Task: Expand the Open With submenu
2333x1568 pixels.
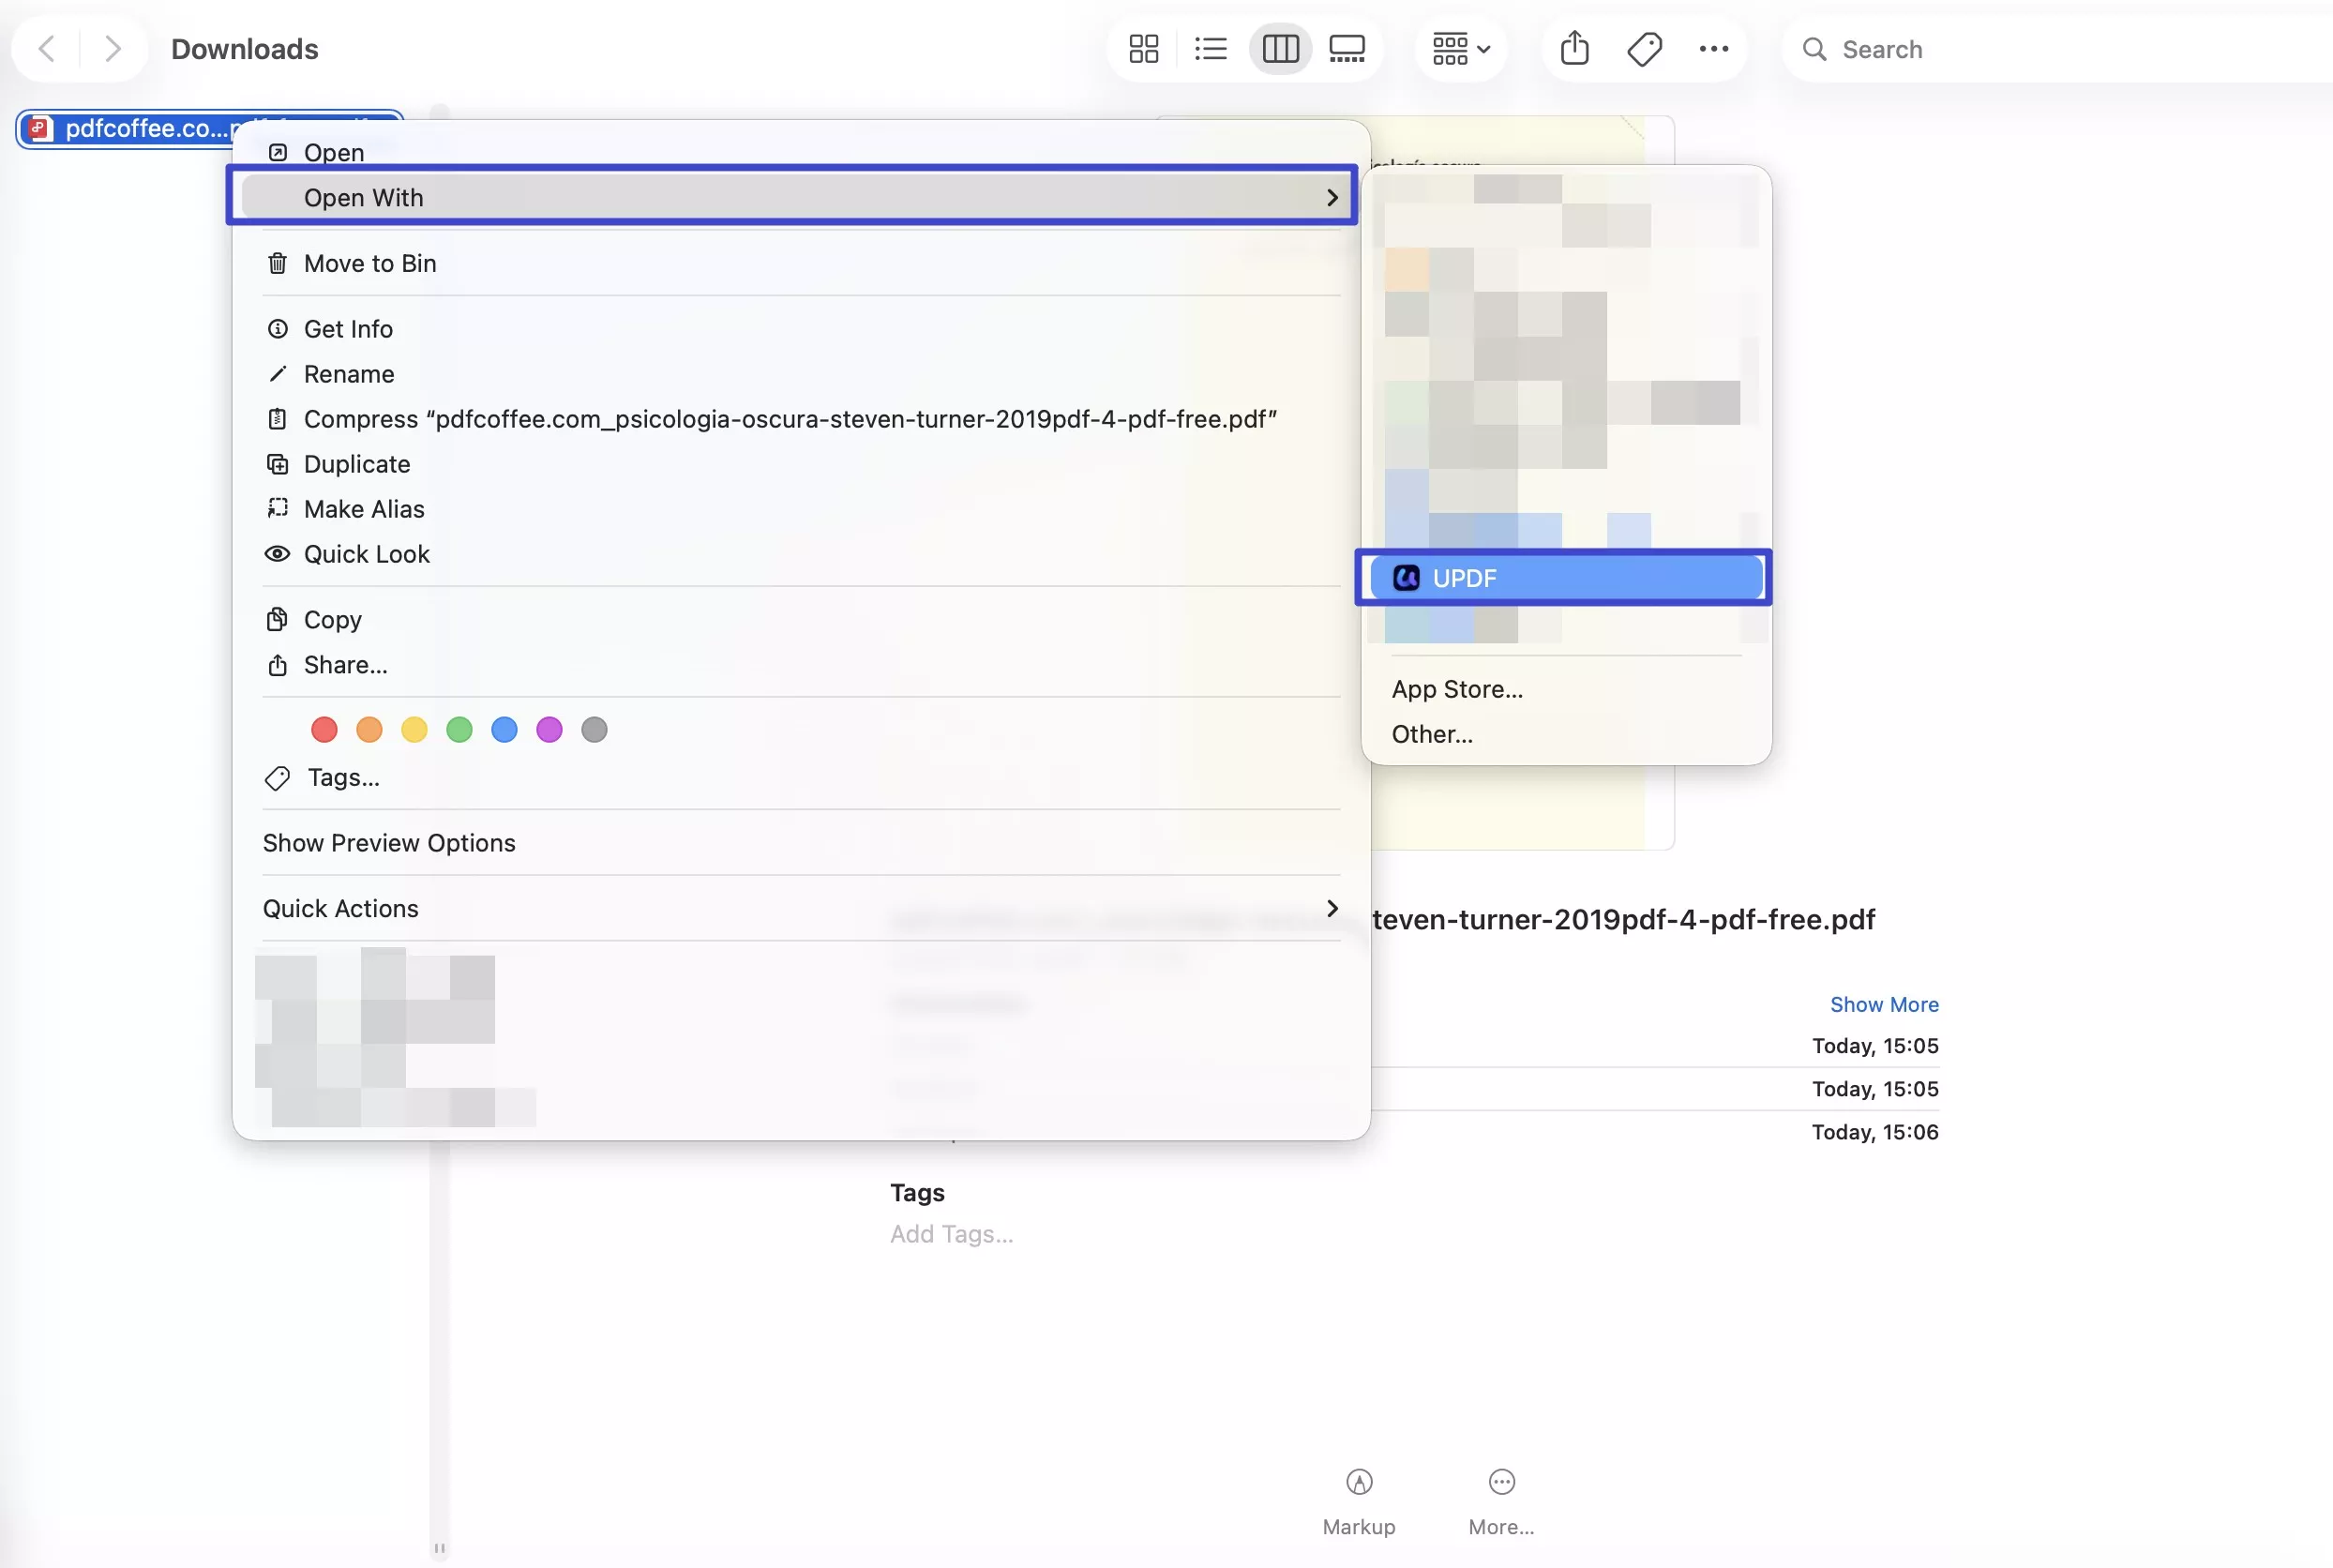Action: (x=790, y=197)
